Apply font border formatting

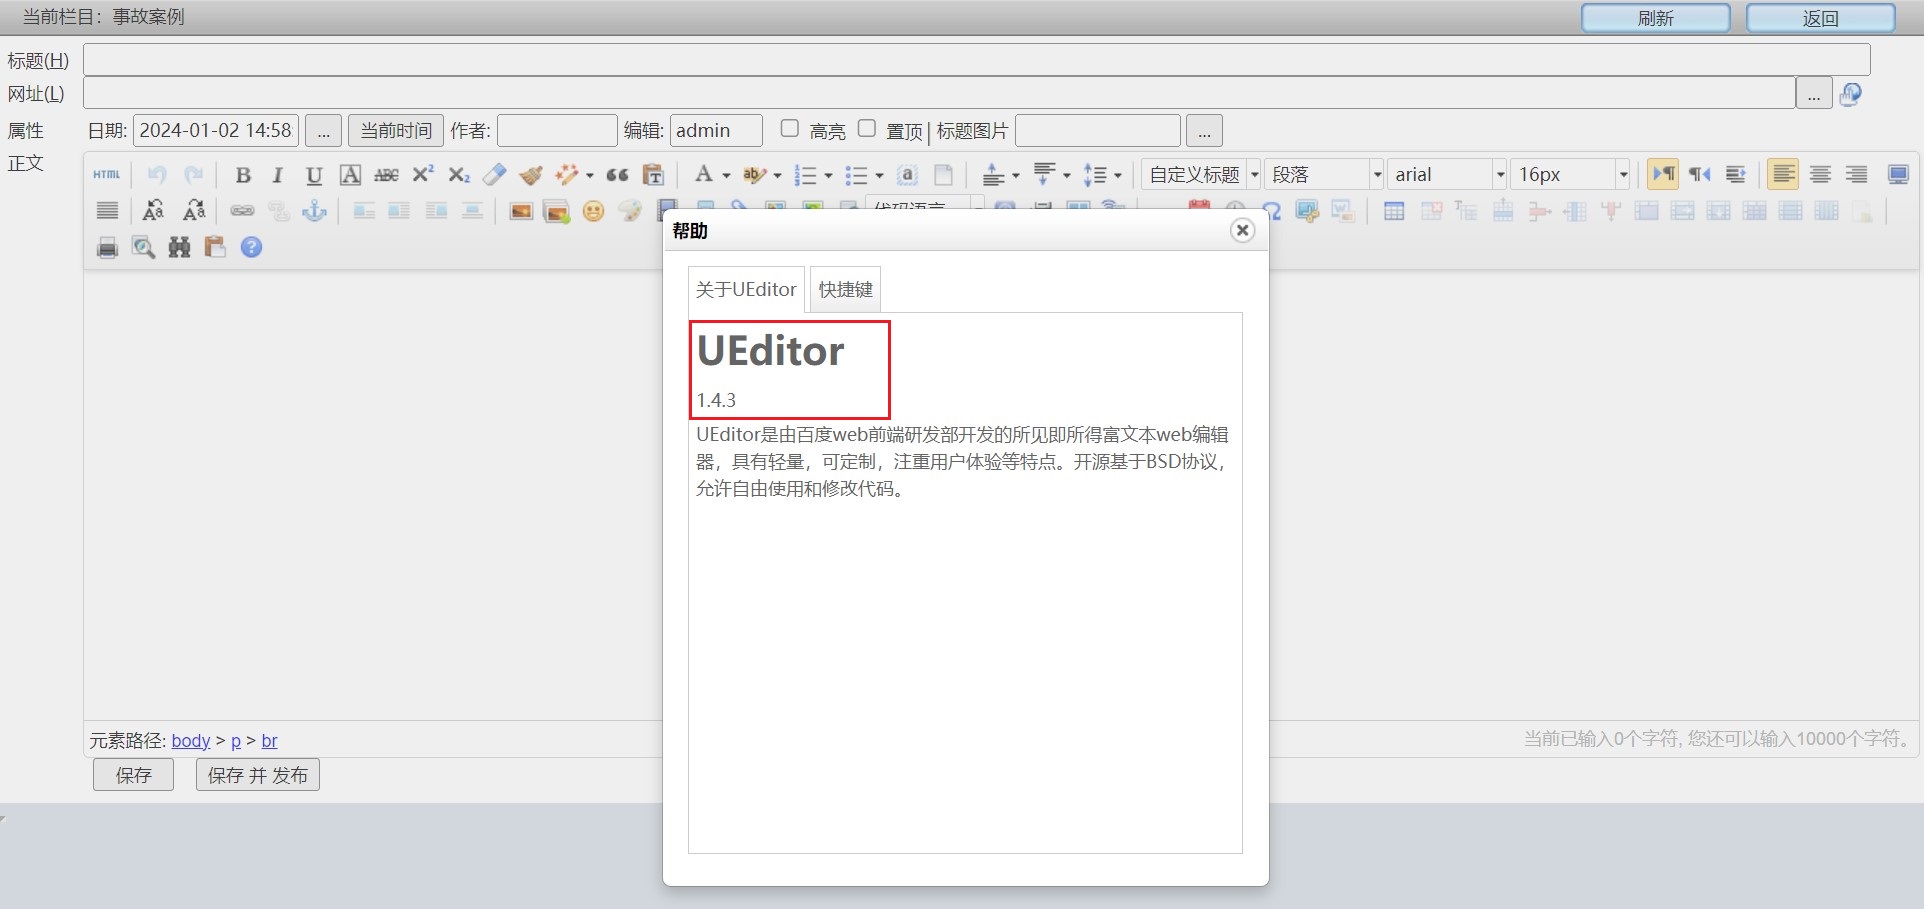coord(350,175)
